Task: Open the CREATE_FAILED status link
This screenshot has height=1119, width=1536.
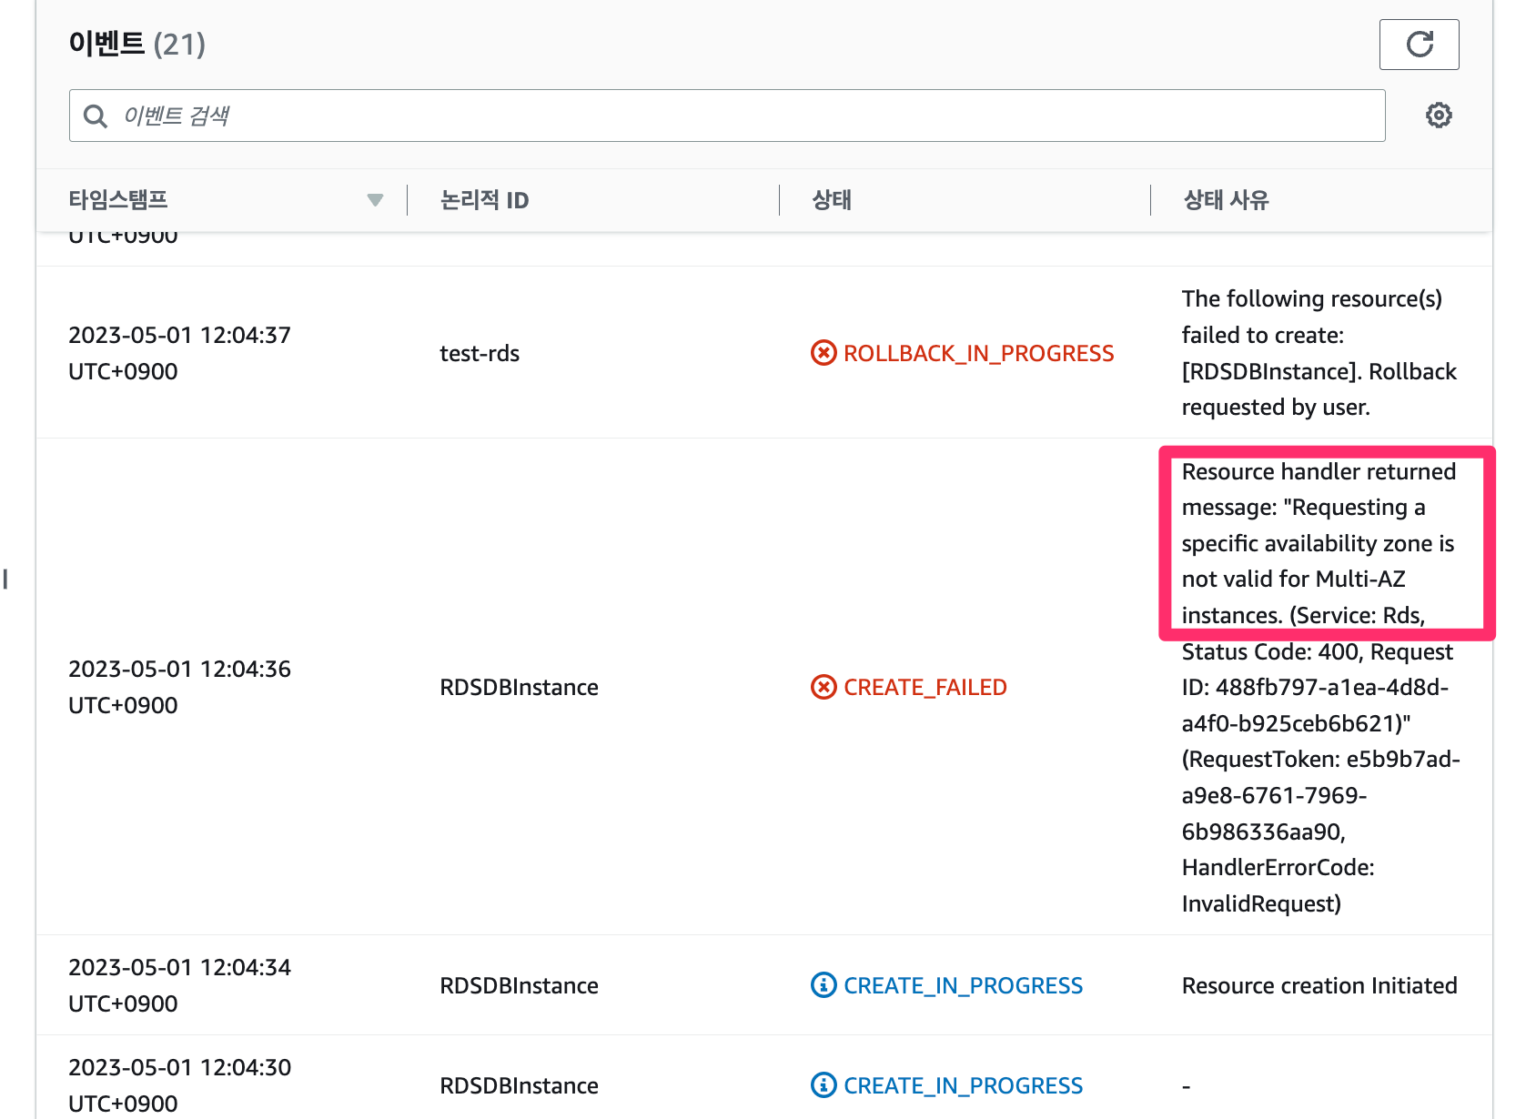Action: tap(924, 687)
